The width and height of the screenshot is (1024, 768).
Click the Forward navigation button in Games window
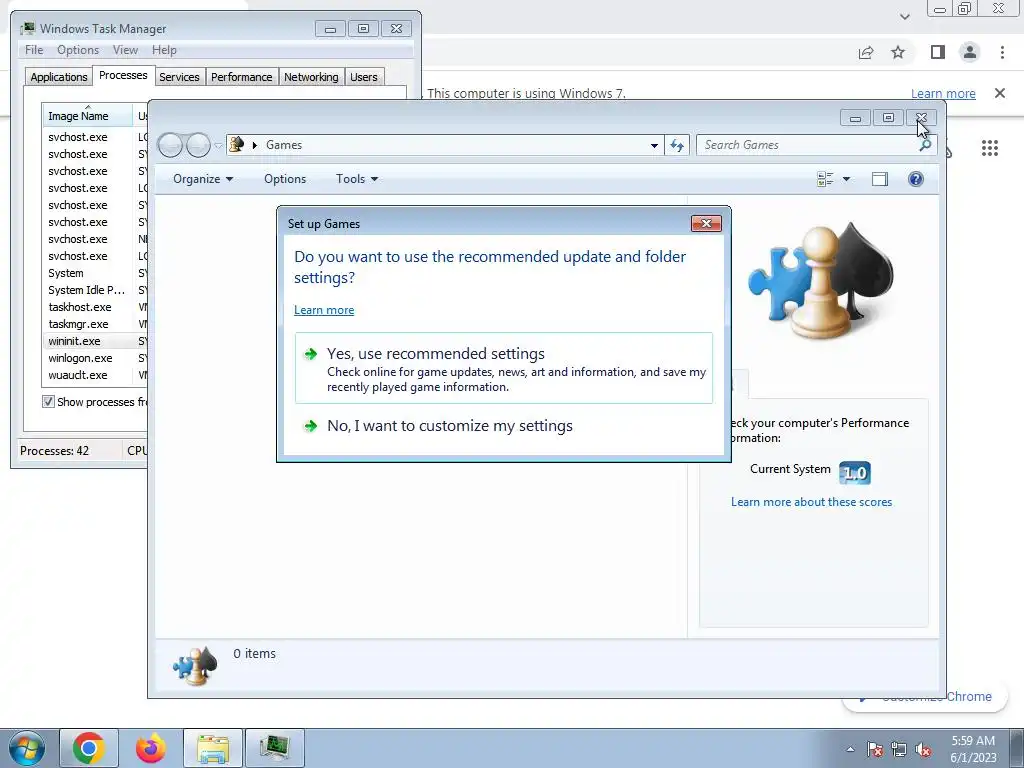pos(199,145)
